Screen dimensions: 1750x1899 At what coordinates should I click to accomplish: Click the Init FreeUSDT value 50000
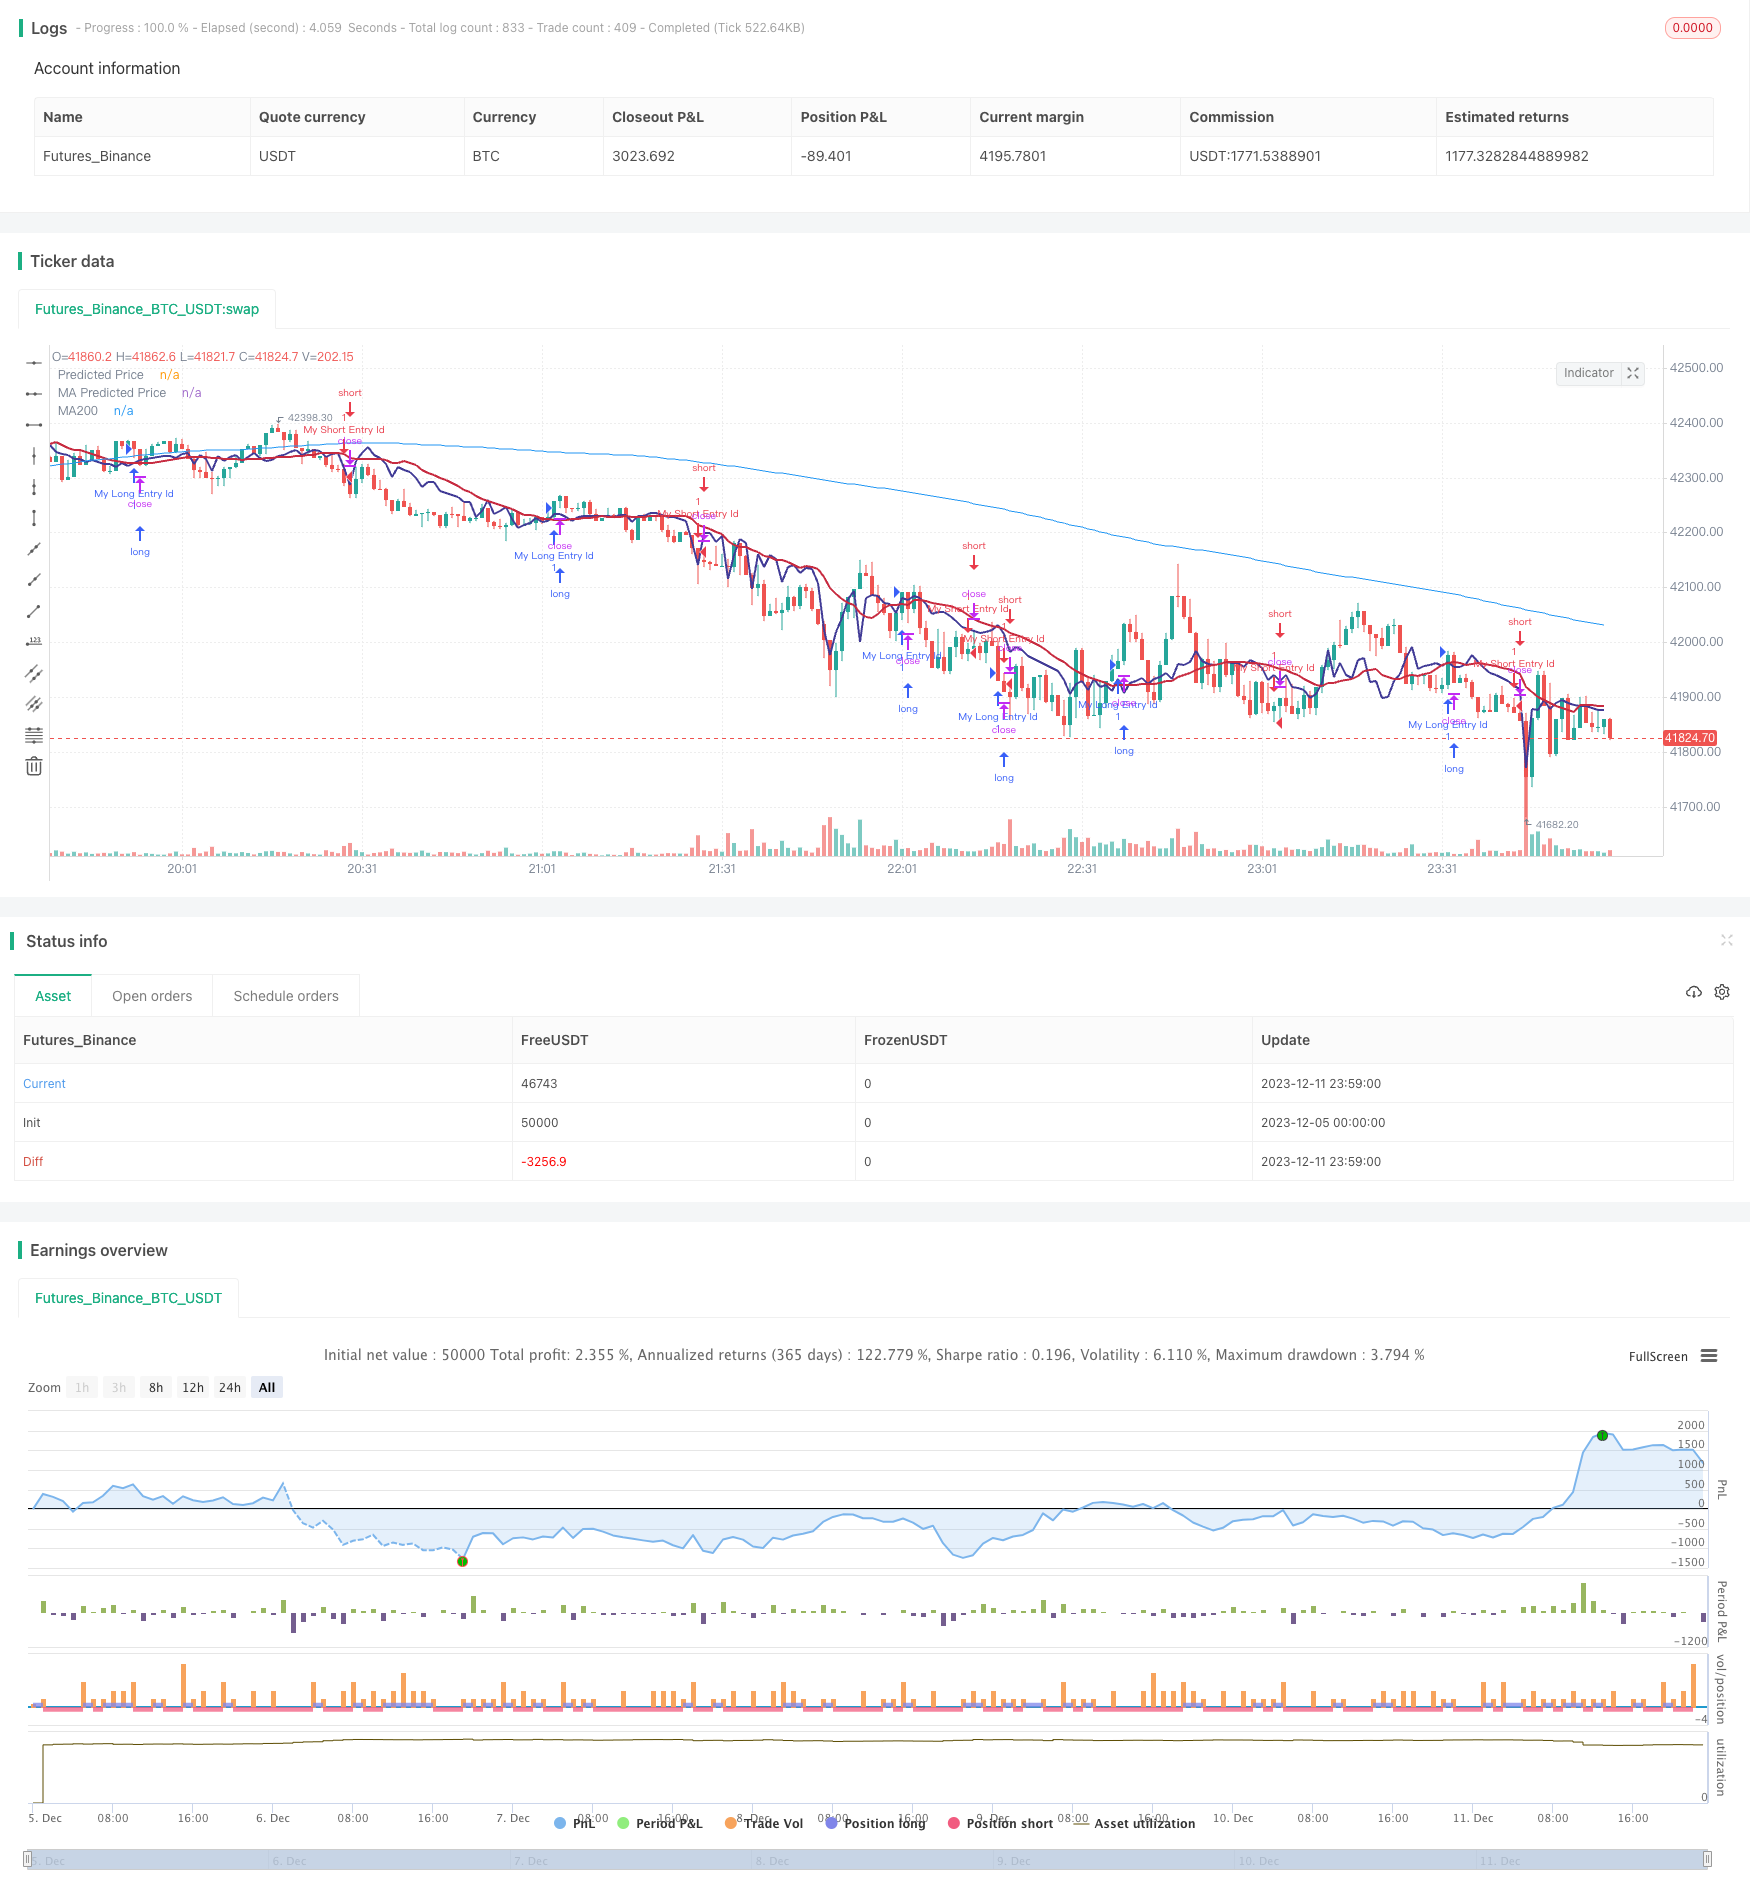pyautogui.click(x=540, y=1122)
